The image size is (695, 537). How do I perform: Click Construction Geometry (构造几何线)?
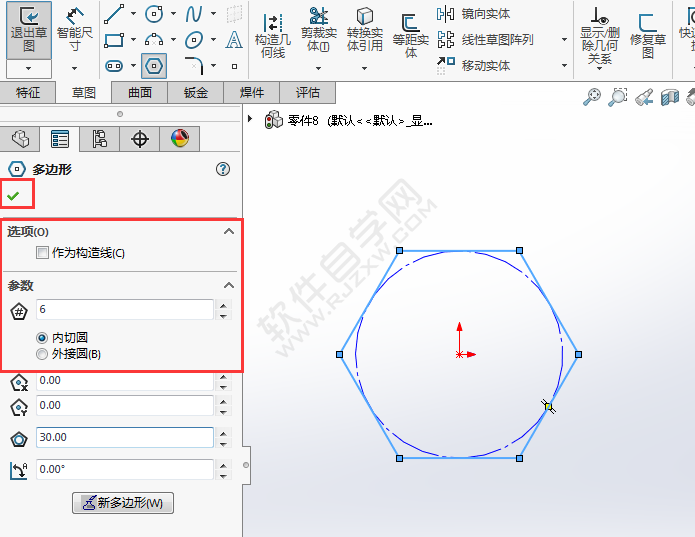(x=273, y=36)
